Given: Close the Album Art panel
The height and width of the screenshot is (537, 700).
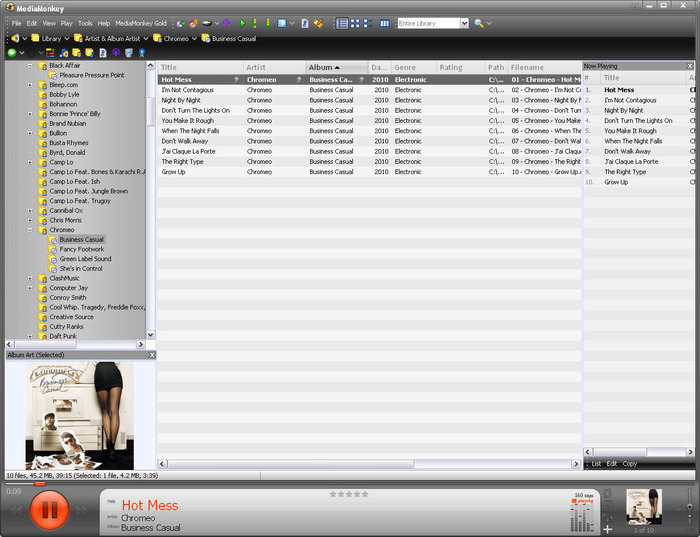Looking at the screenshot, I should (152, 355).
